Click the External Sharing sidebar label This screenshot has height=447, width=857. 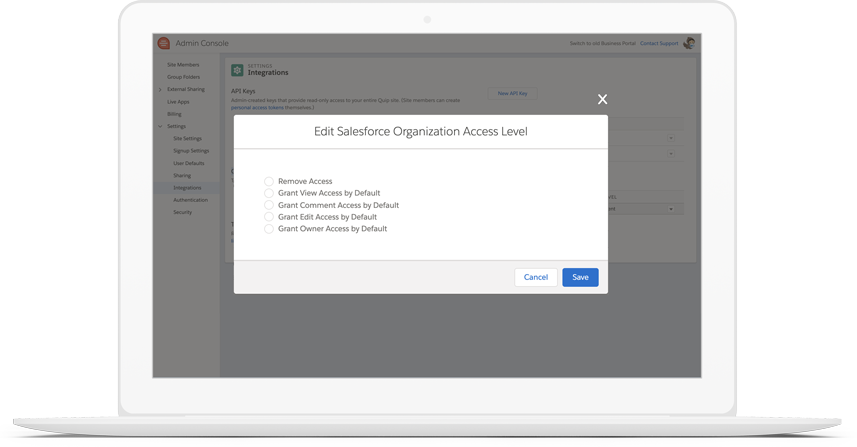tap(186, 89)
